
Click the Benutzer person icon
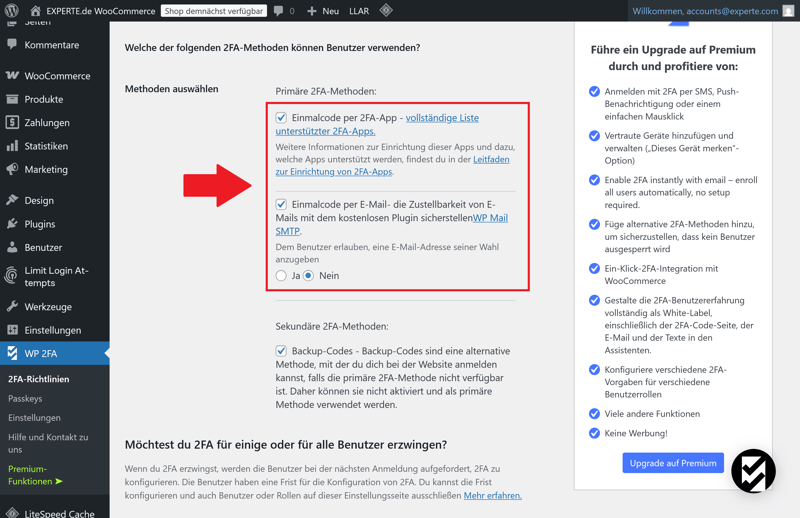point(12,247)
